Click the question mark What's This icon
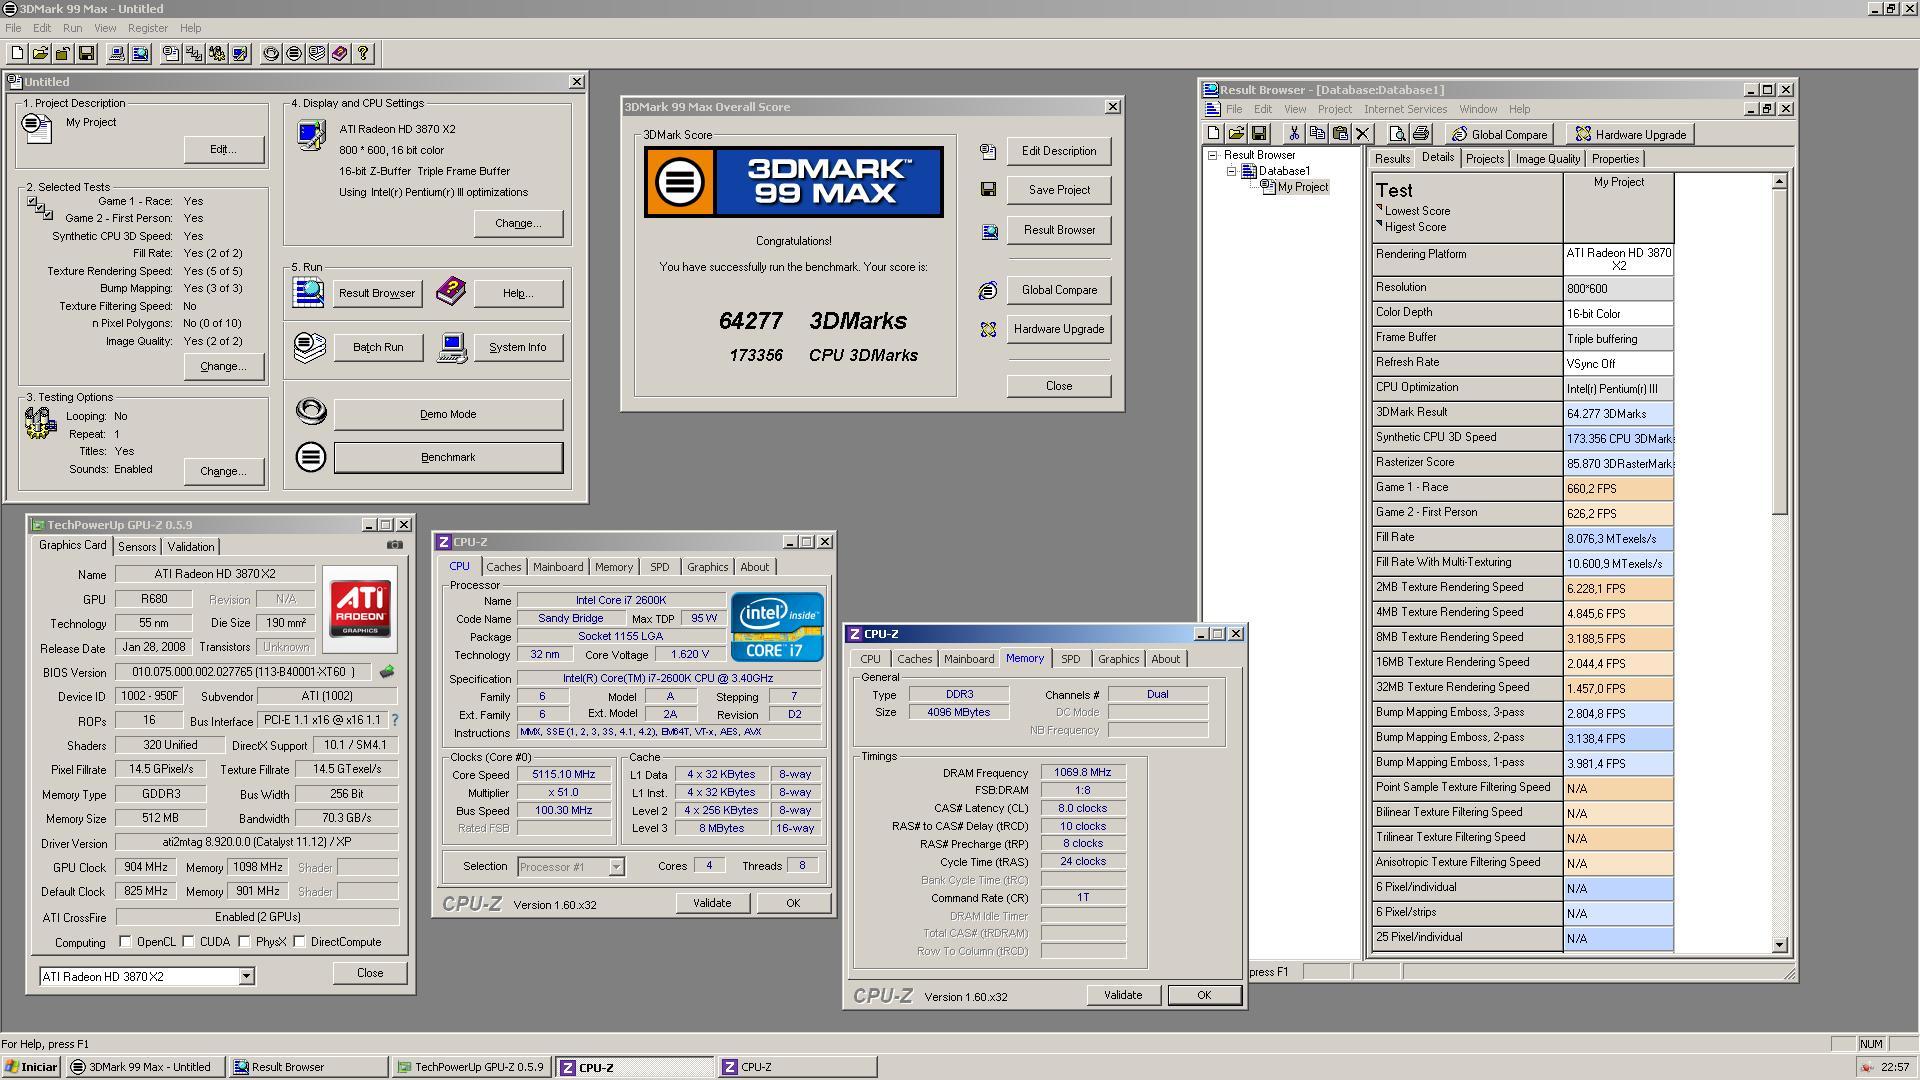The width and height of the screenshot is (1920, 1080). point(363,54)
